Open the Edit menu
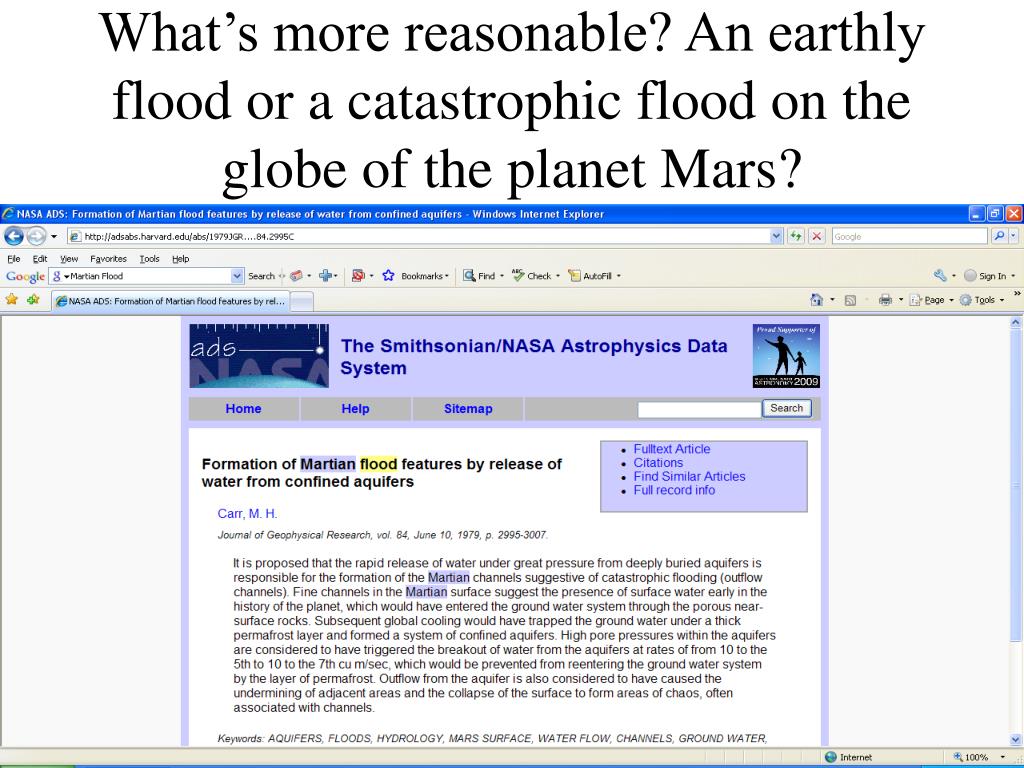The height and width of the screenshot is (768, 1024). (x=40, y=259)
